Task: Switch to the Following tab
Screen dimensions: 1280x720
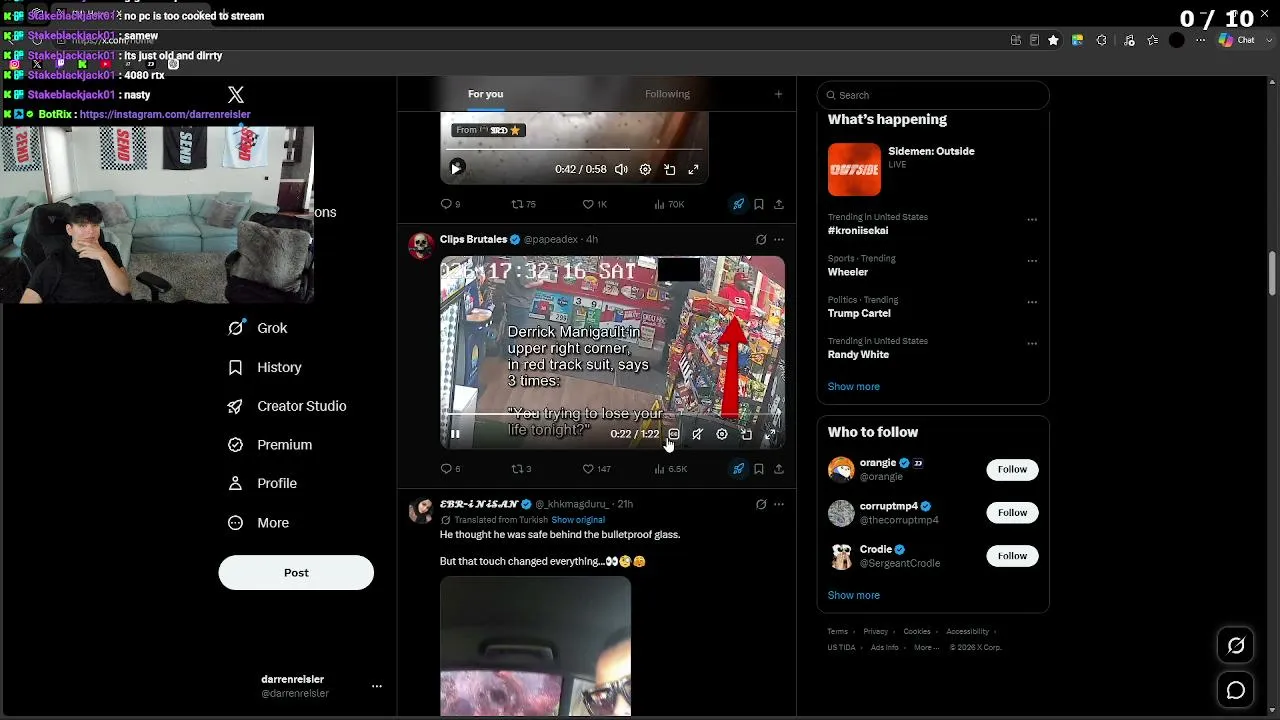Action: (x=667, y=94)
